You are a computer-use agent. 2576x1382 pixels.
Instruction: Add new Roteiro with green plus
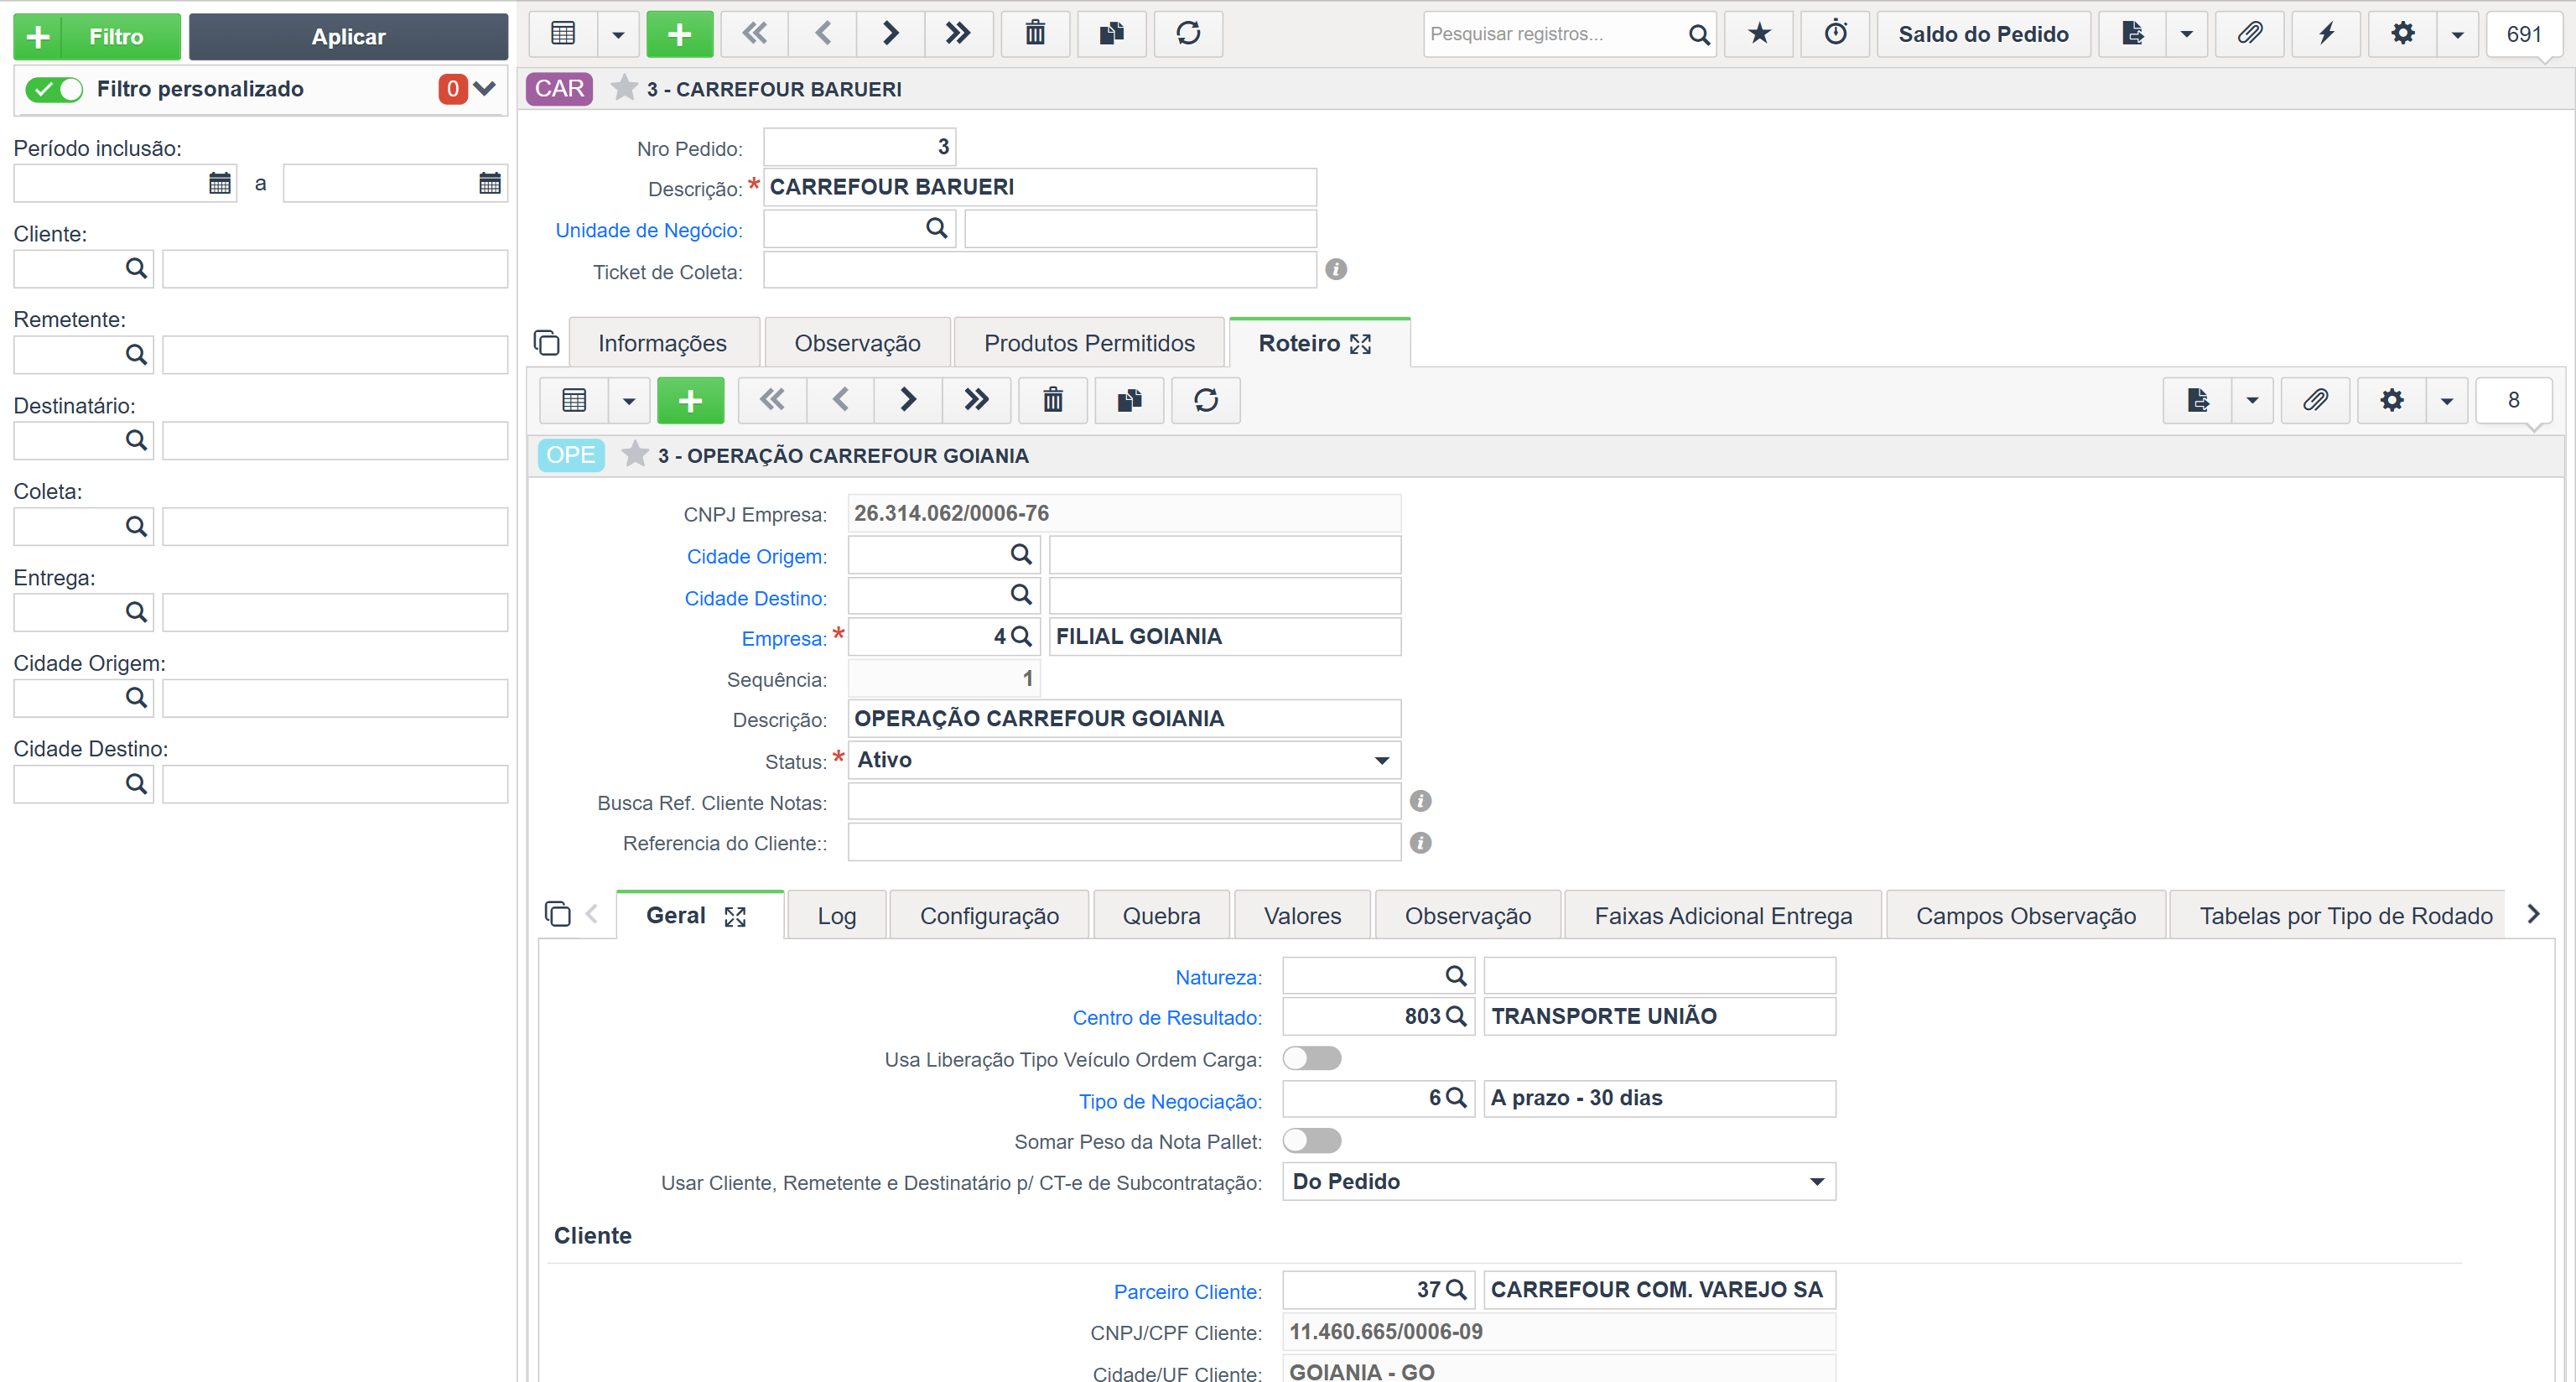[x=691, y=401]
